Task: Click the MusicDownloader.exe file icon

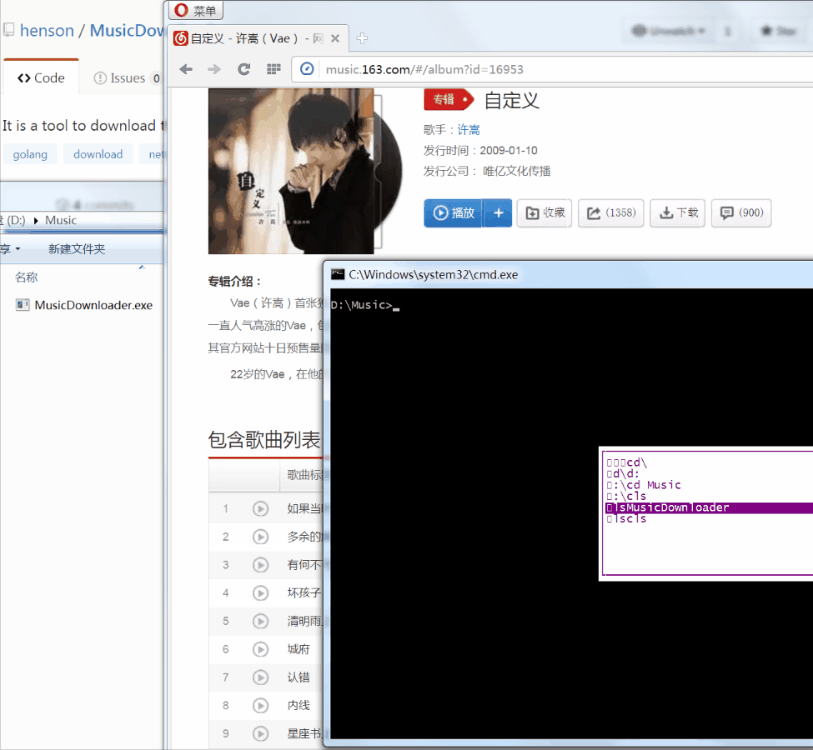Action: [22, 305]
